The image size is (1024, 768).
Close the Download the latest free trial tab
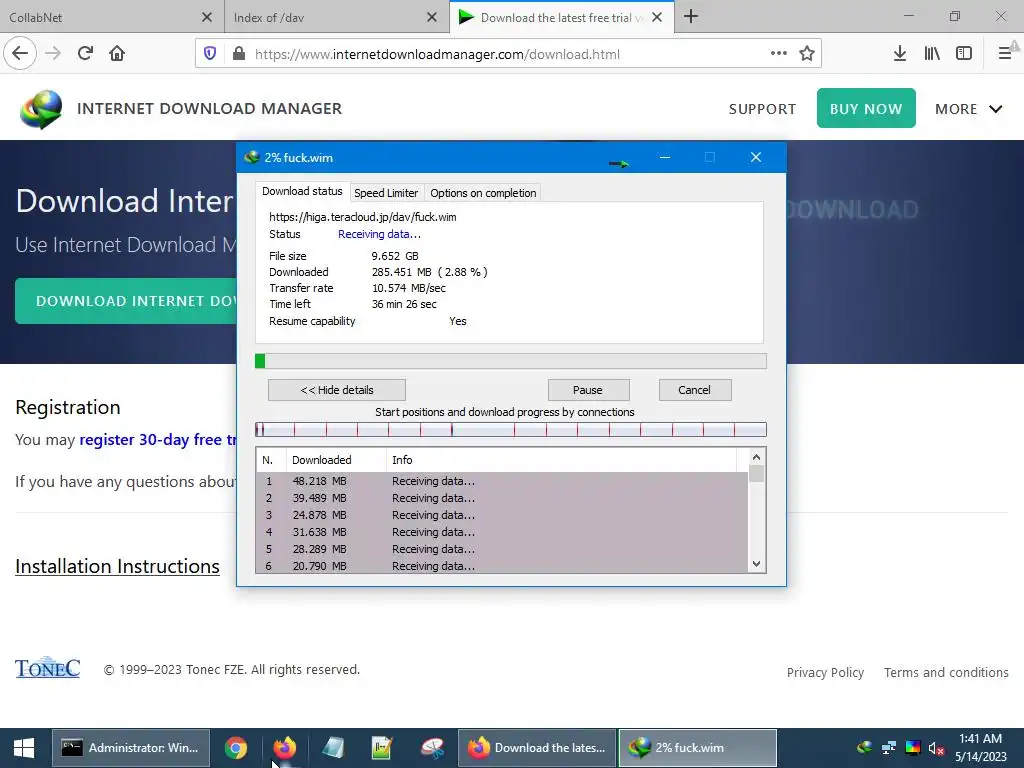(x=657, y=17)
